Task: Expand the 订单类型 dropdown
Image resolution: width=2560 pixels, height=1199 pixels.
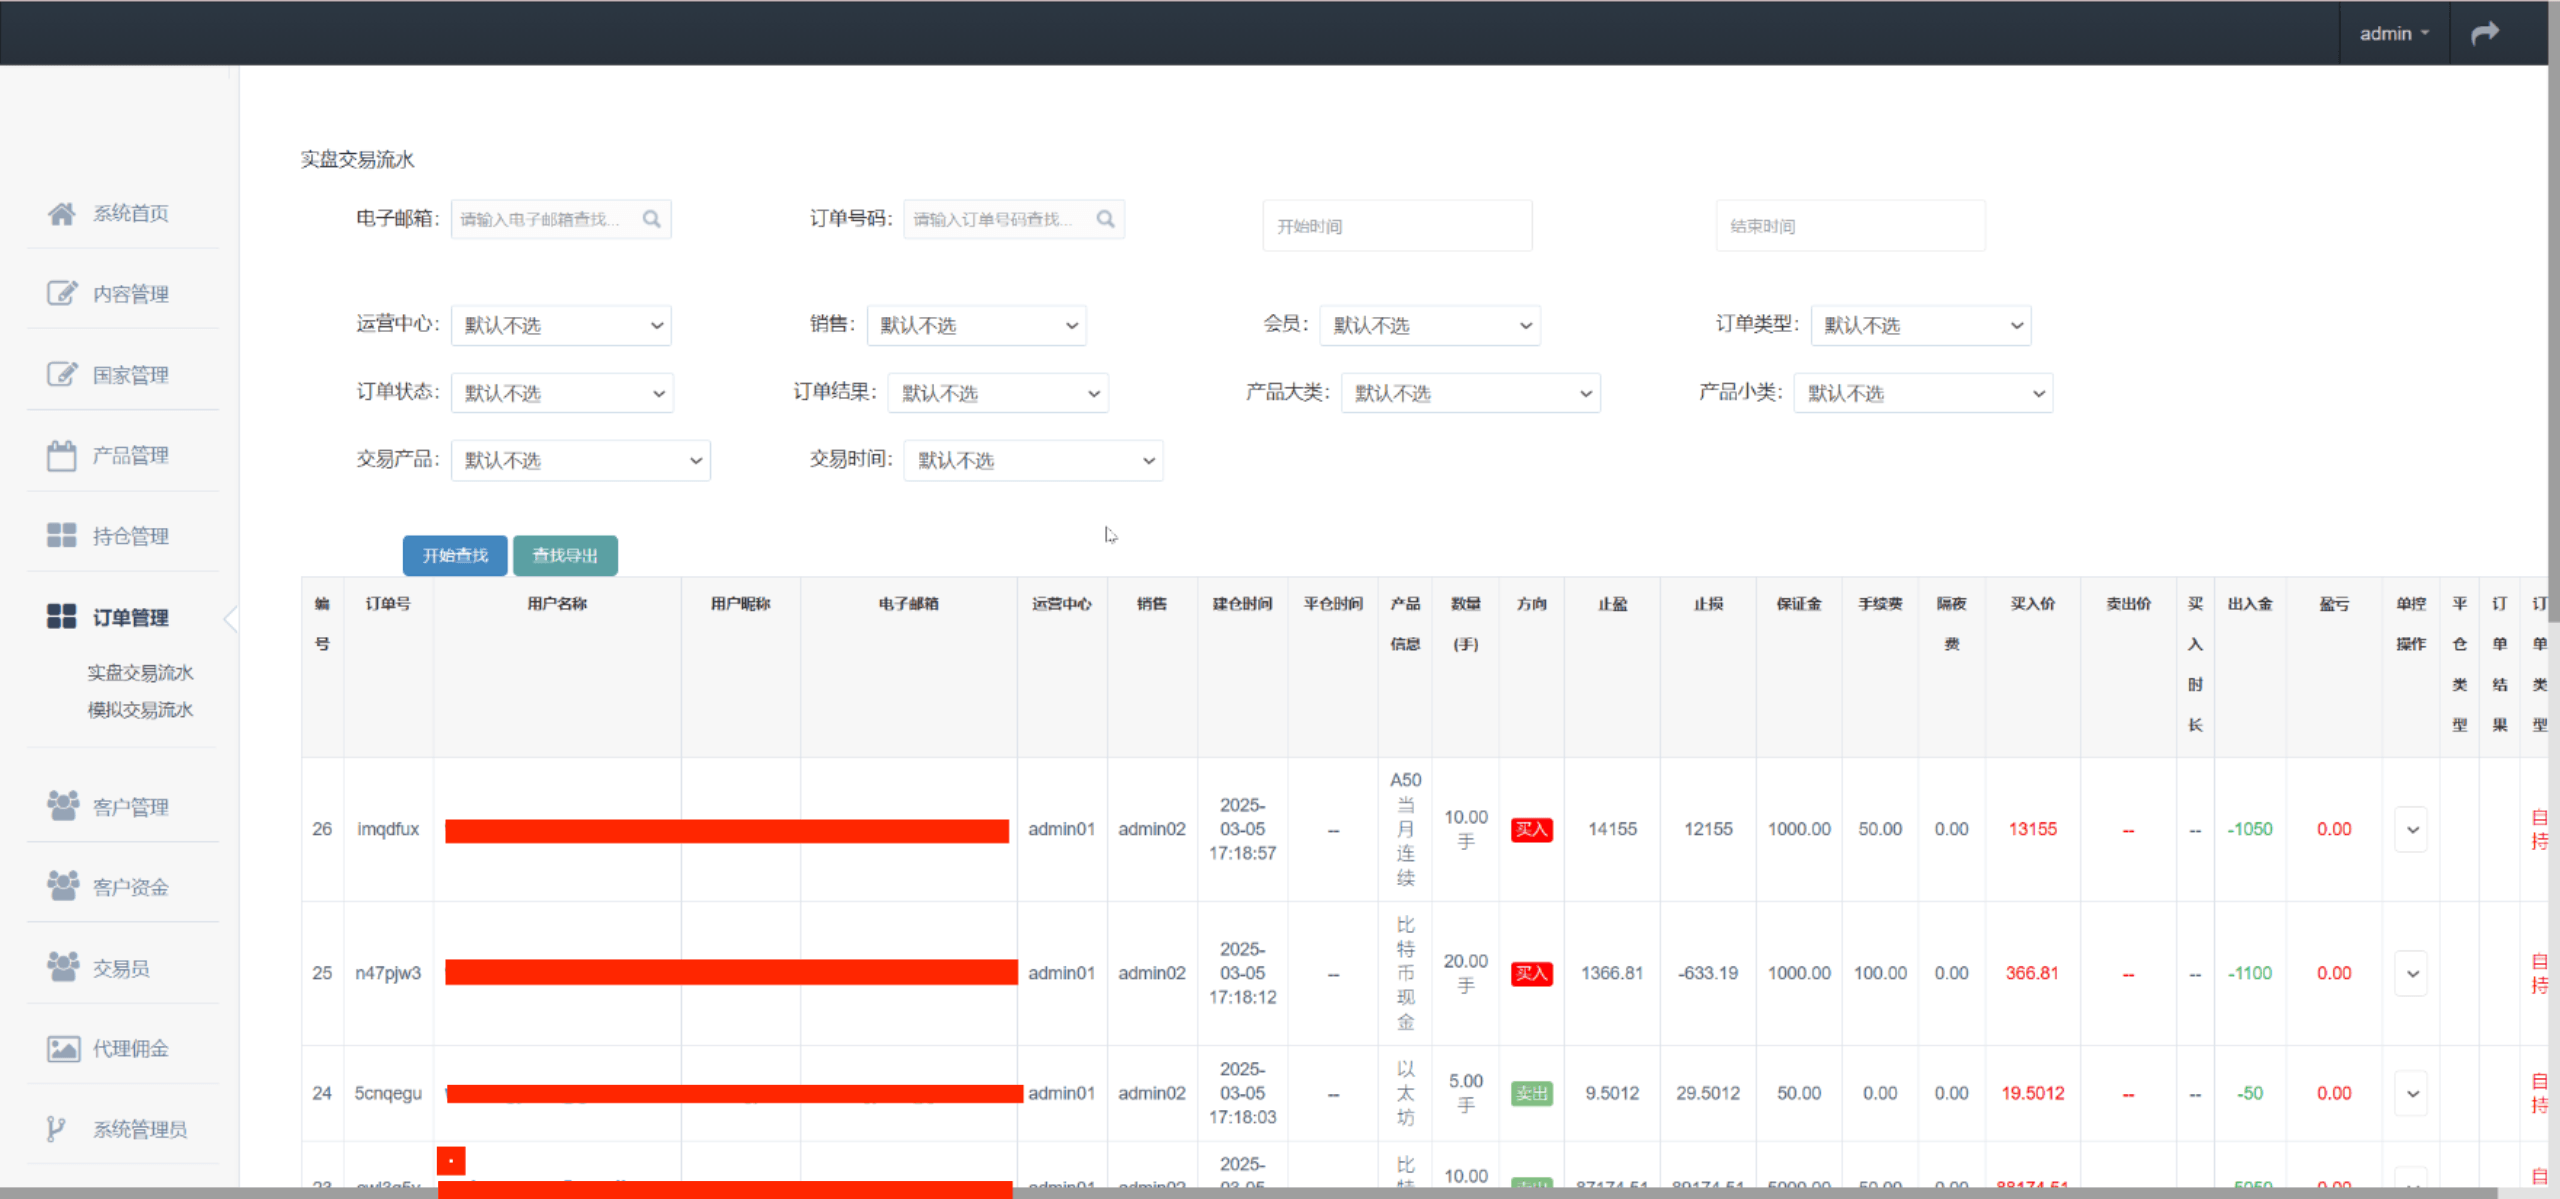Action: (x=1920, y=326)
